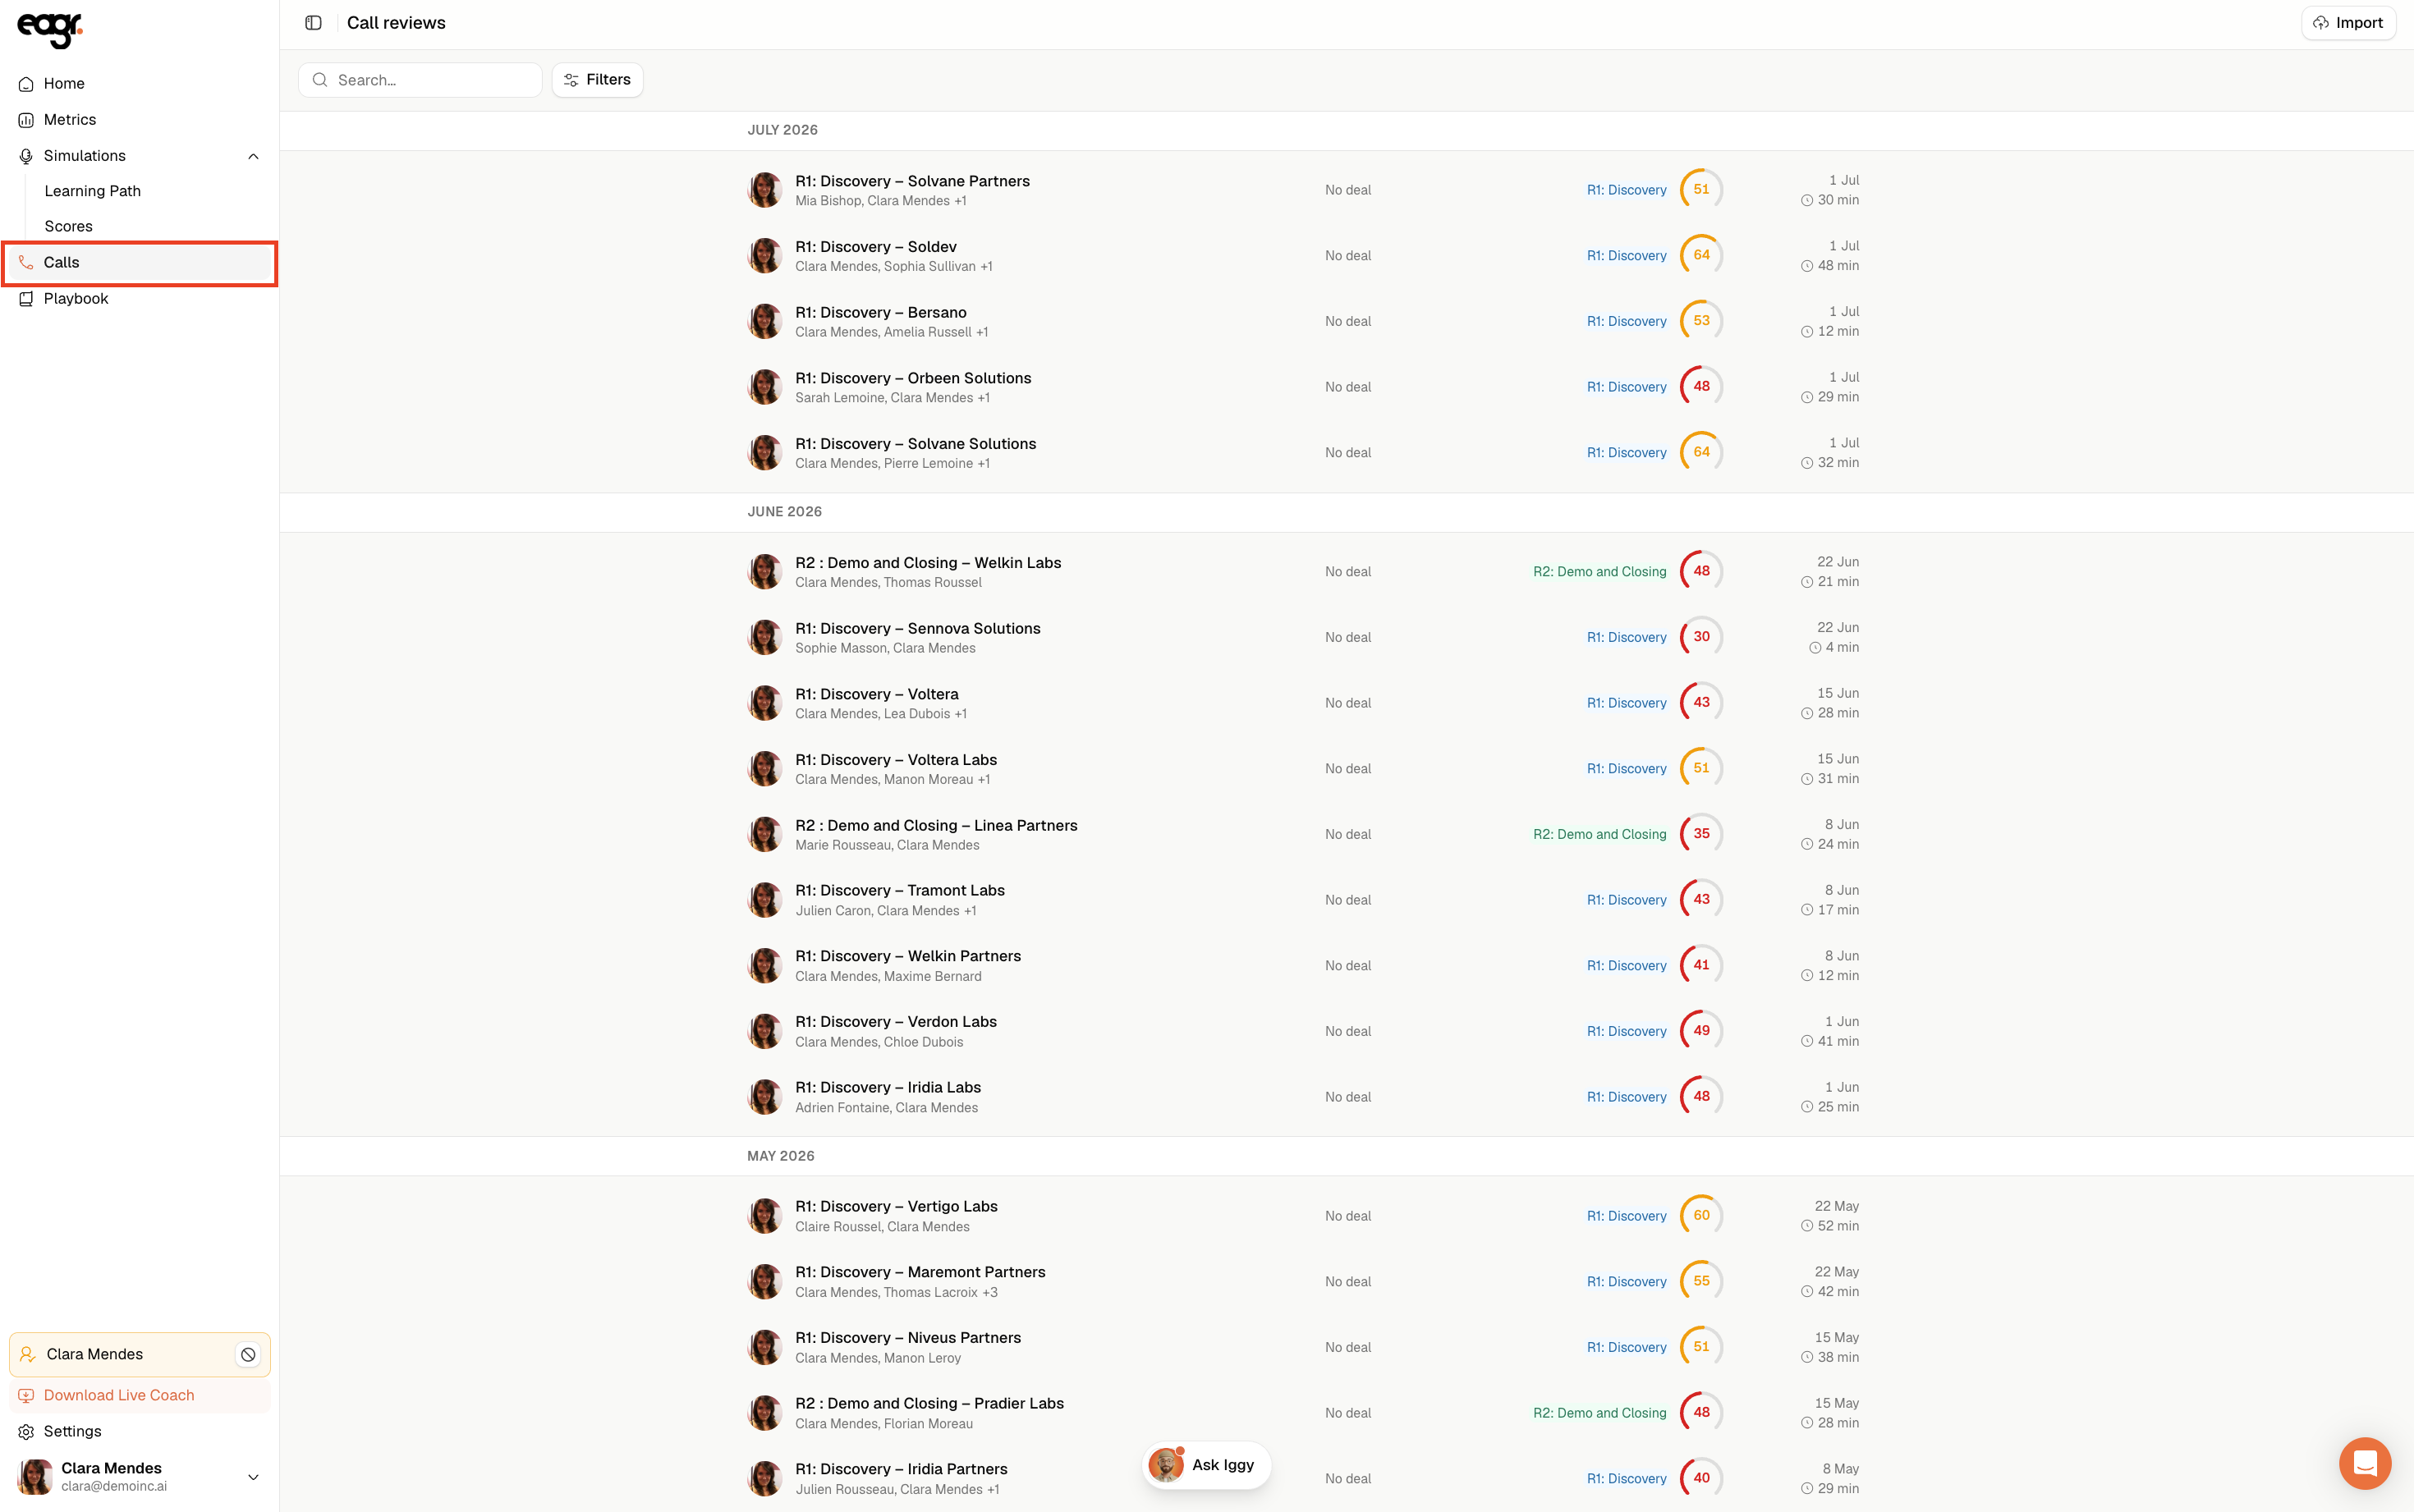Open call R1: Discovery – Voltera Labs
This screenshot has height=1512, width=2414.
895,760
